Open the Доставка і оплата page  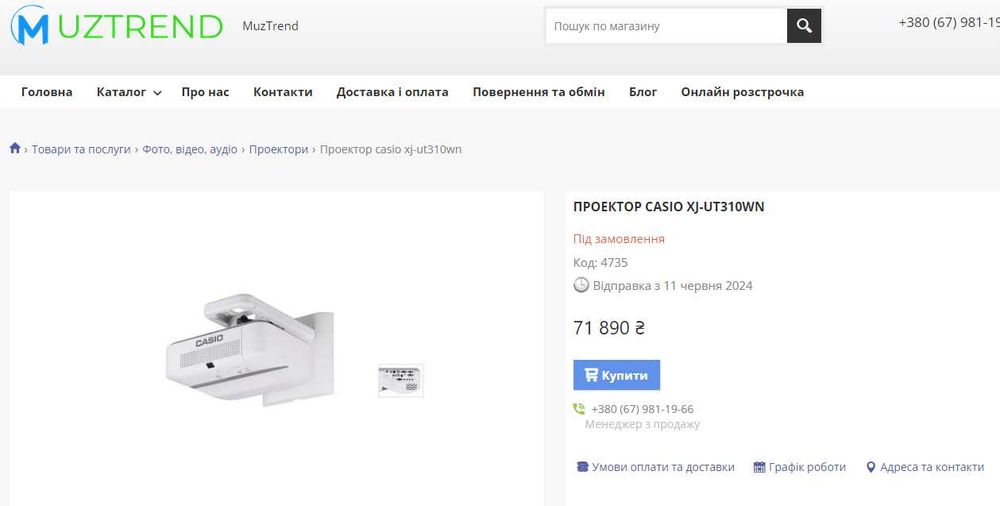[392, 92]
